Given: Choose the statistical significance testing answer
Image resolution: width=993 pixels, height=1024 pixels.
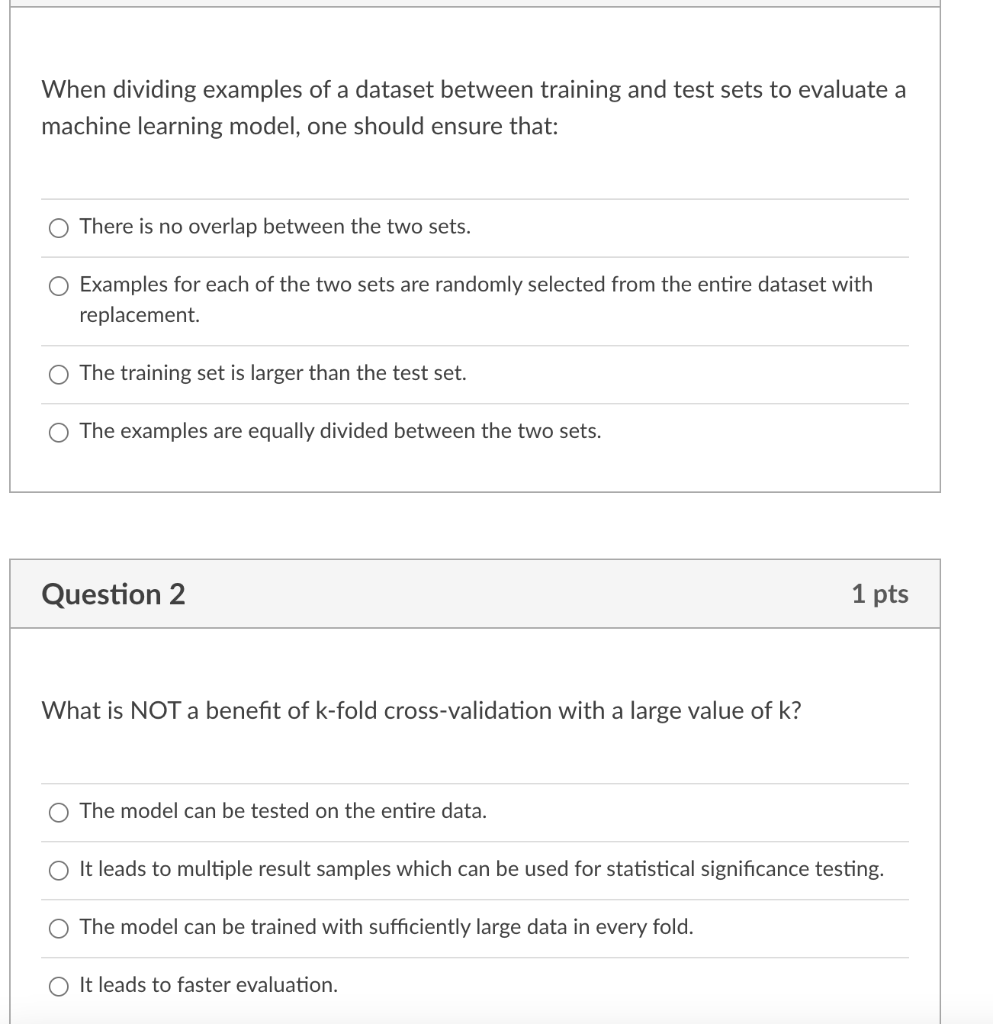Looking at the screenshot, I should coord(59,870).
